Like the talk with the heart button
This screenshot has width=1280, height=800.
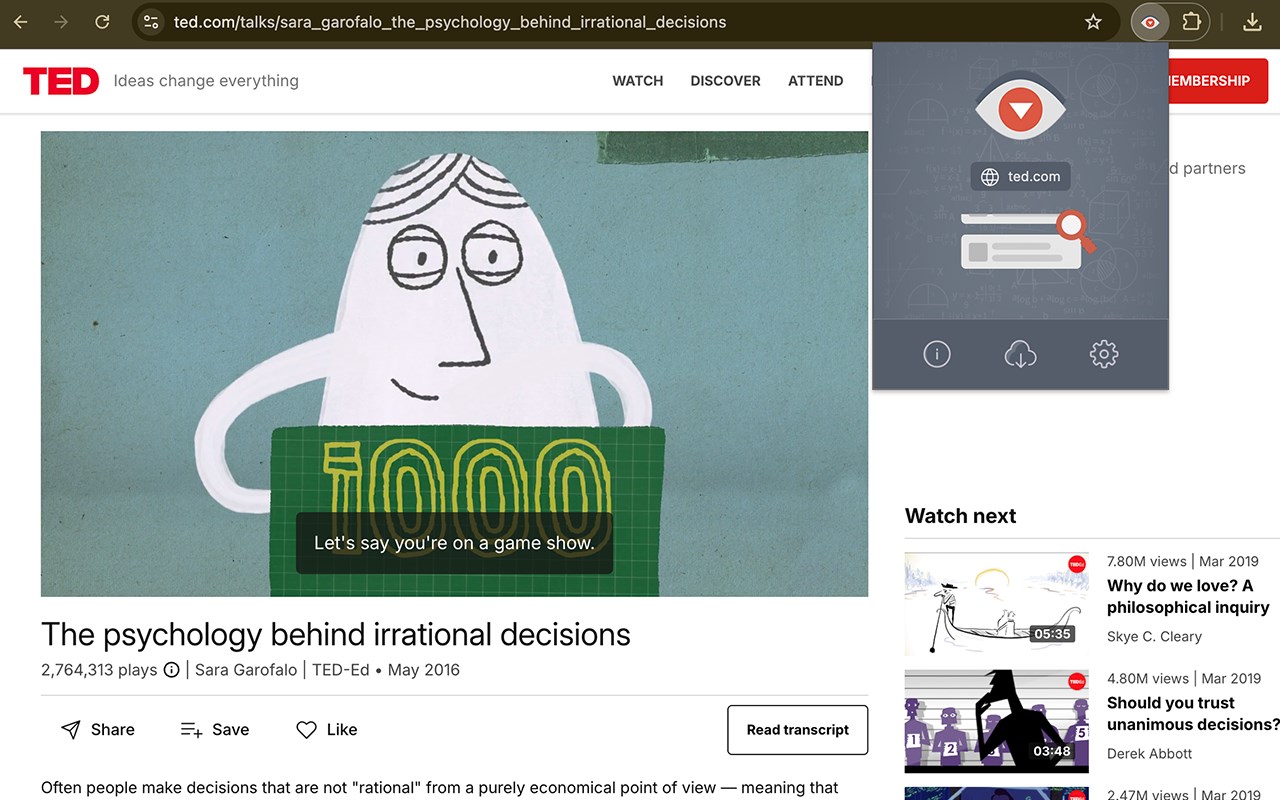tap(327, 730)
